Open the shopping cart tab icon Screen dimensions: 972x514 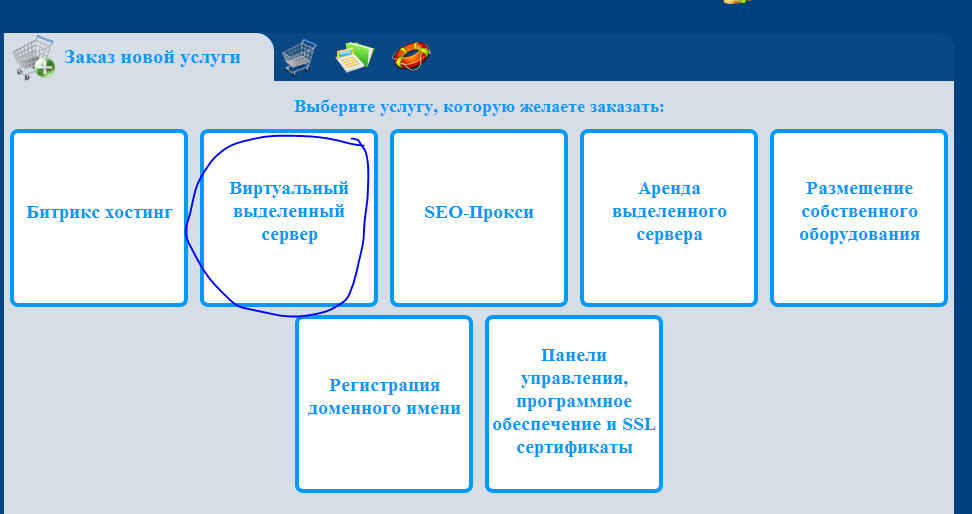299,57
